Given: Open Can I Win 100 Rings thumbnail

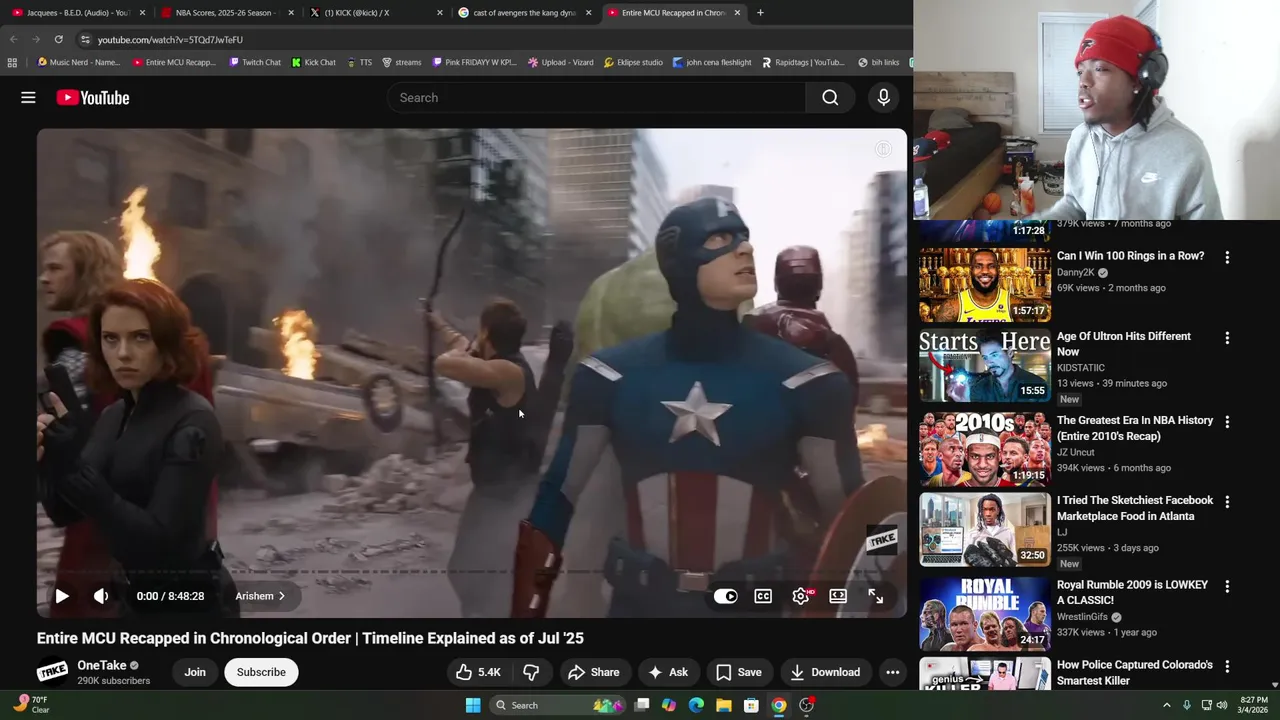Looking at the screenshot, I should tap(985, 285).
